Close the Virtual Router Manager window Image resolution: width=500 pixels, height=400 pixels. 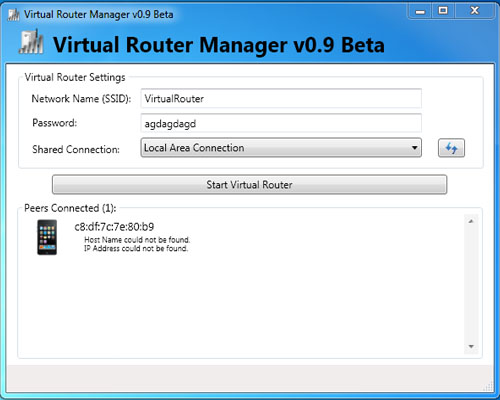click(x=475, y=11)
